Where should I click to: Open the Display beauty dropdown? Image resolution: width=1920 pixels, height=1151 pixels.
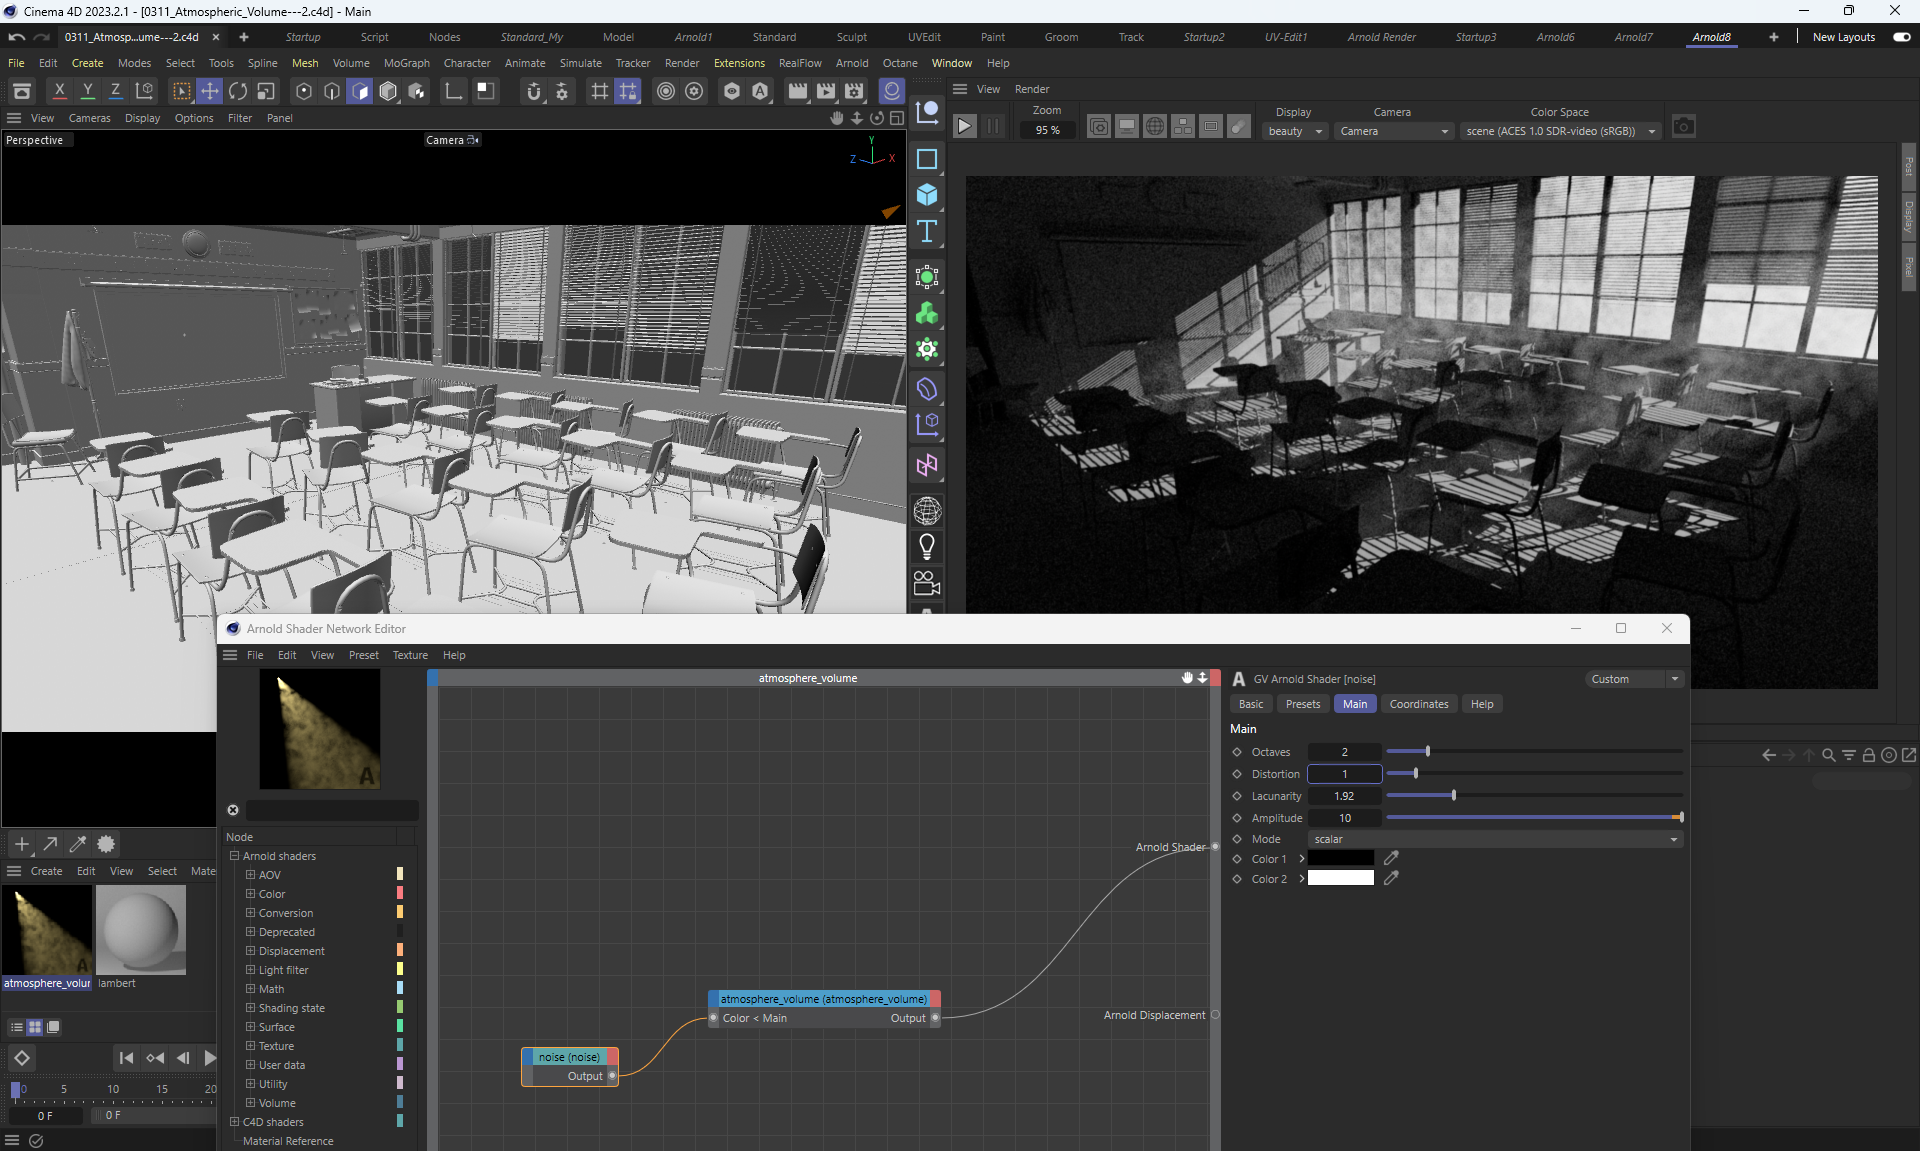point(1294,131)
